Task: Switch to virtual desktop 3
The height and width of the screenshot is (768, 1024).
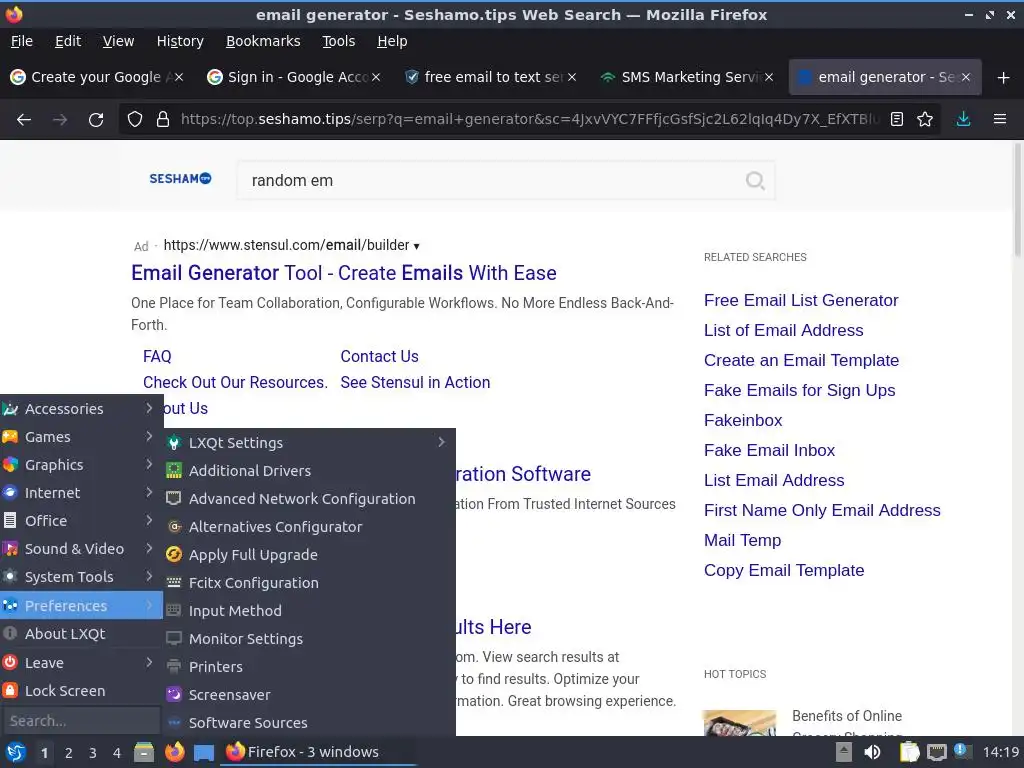Action: tap(93, 753)
